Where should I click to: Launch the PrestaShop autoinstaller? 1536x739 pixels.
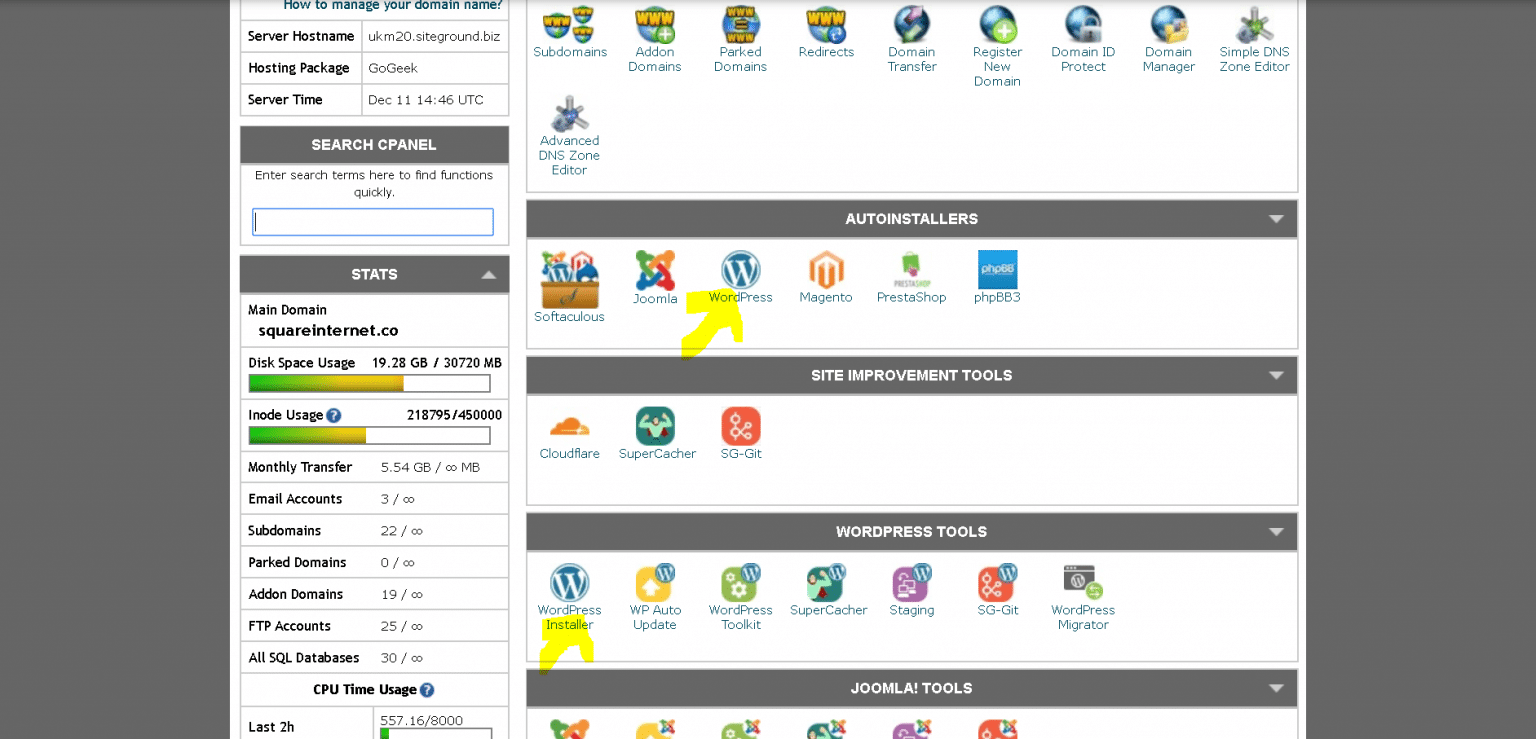911,277
